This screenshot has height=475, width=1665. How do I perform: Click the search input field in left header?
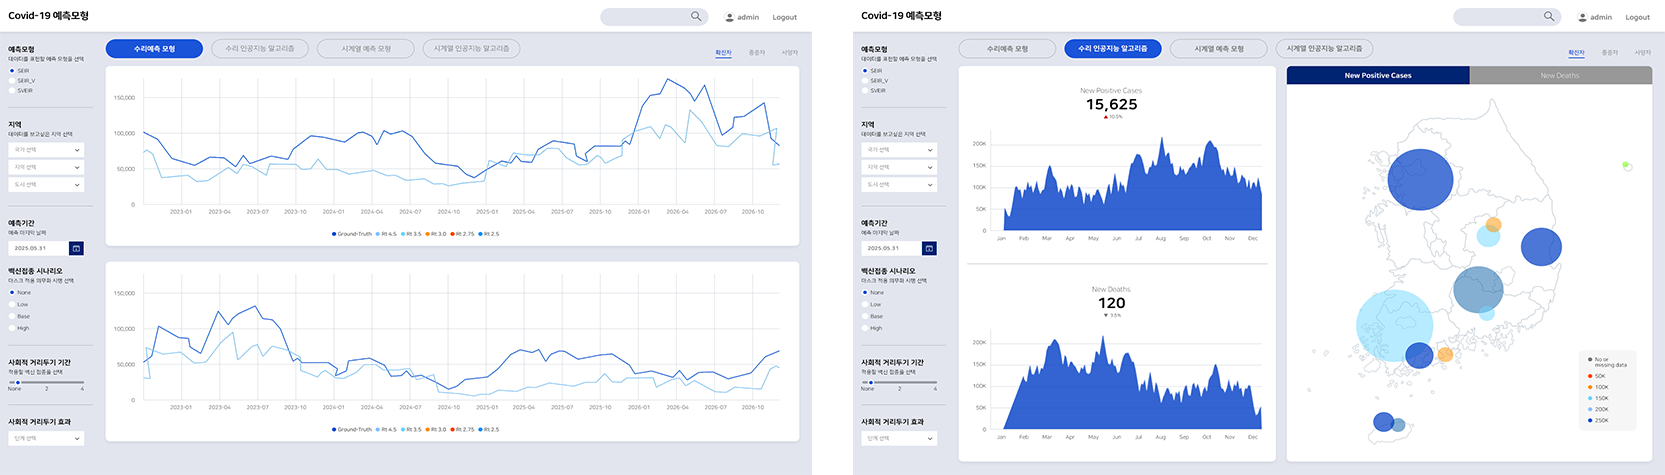tap(646, 17)
